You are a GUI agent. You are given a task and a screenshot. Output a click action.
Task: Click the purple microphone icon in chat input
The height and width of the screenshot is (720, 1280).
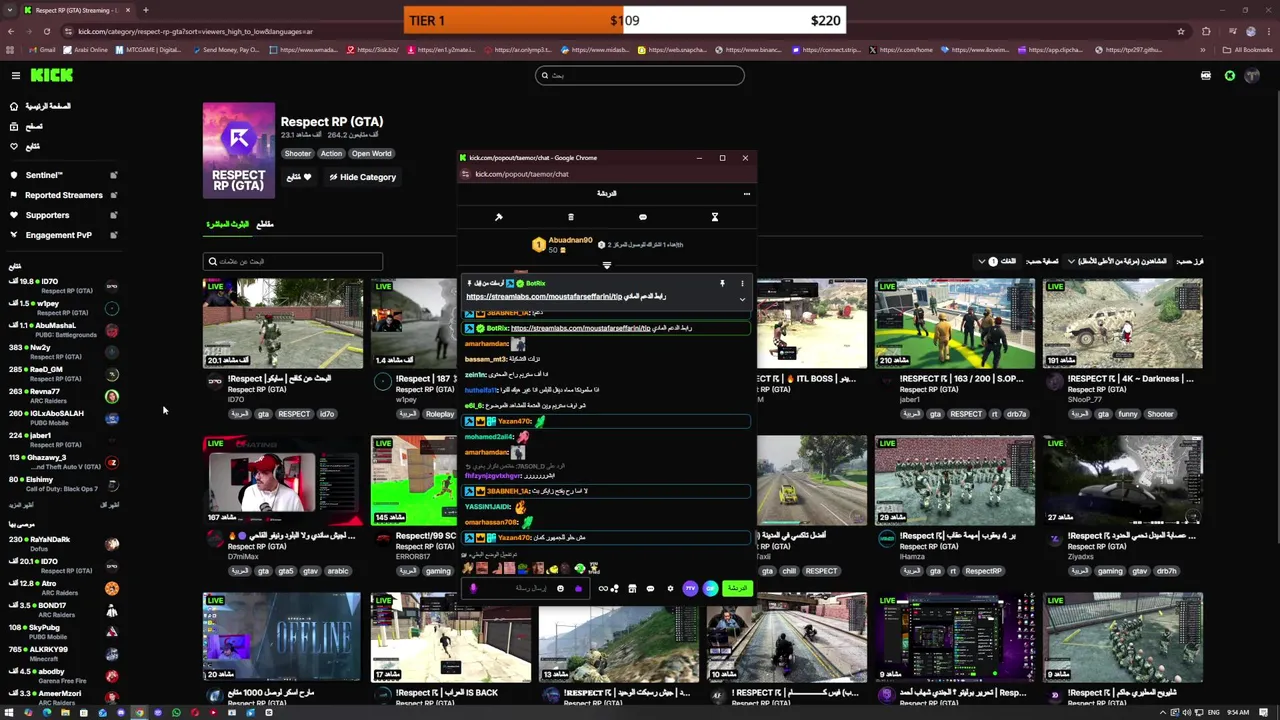coord(474,589)
